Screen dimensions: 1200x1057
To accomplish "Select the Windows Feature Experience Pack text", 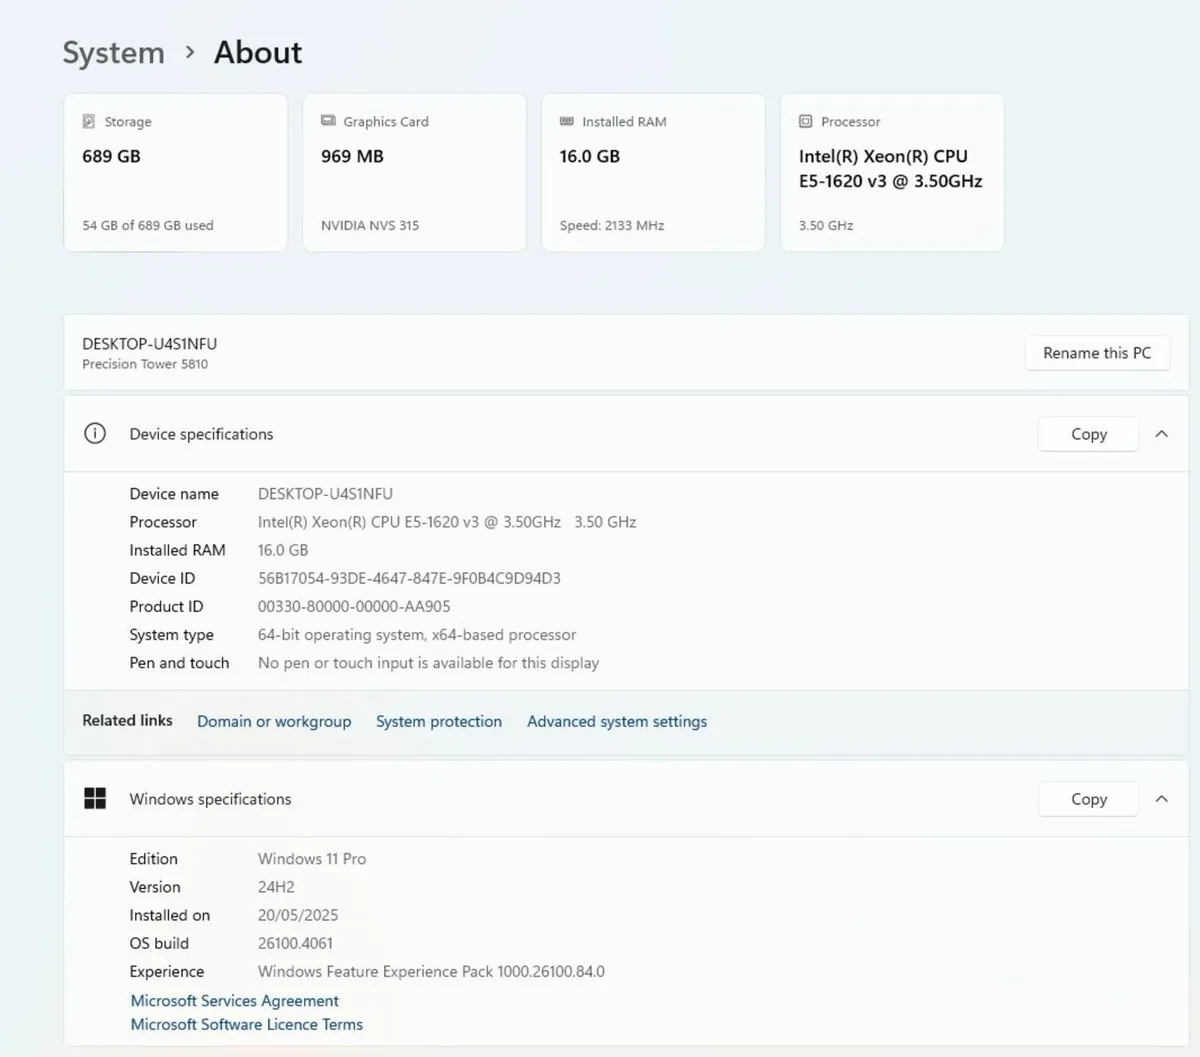I will point(431,971).
